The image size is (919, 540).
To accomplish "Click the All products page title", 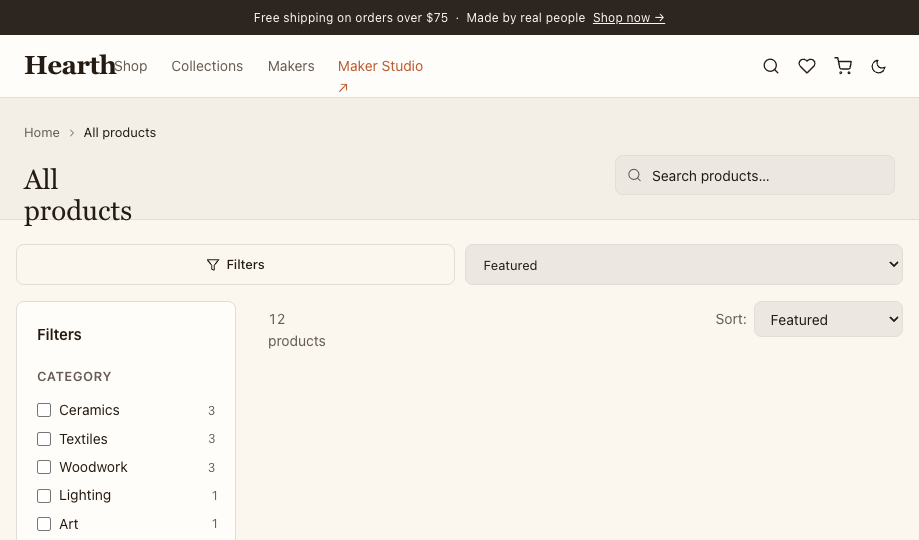I will click(x=77, y=195).
